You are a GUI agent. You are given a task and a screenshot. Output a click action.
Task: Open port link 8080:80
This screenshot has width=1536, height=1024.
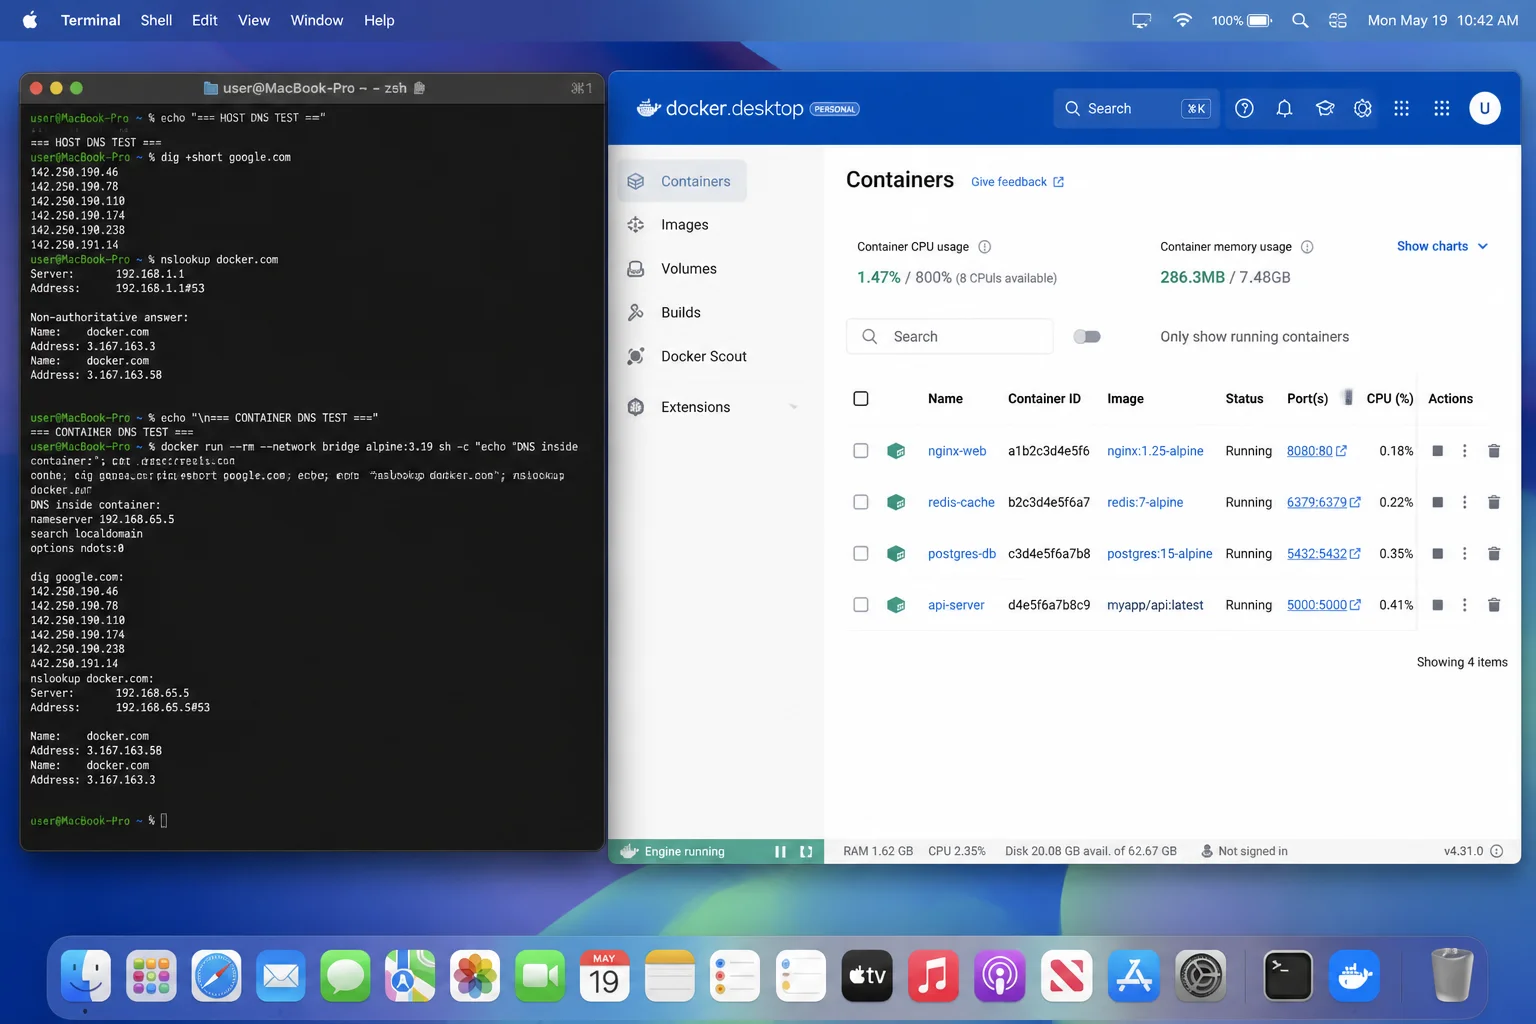click(x=1316, y=451)
